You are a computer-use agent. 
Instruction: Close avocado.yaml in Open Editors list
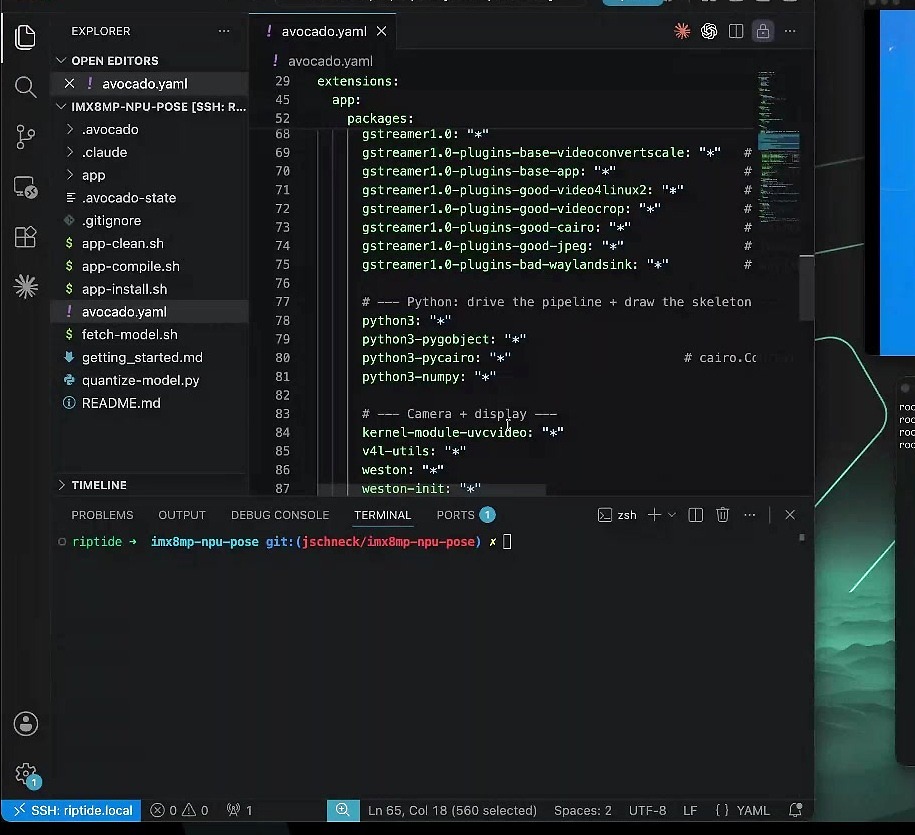[69, 83]
